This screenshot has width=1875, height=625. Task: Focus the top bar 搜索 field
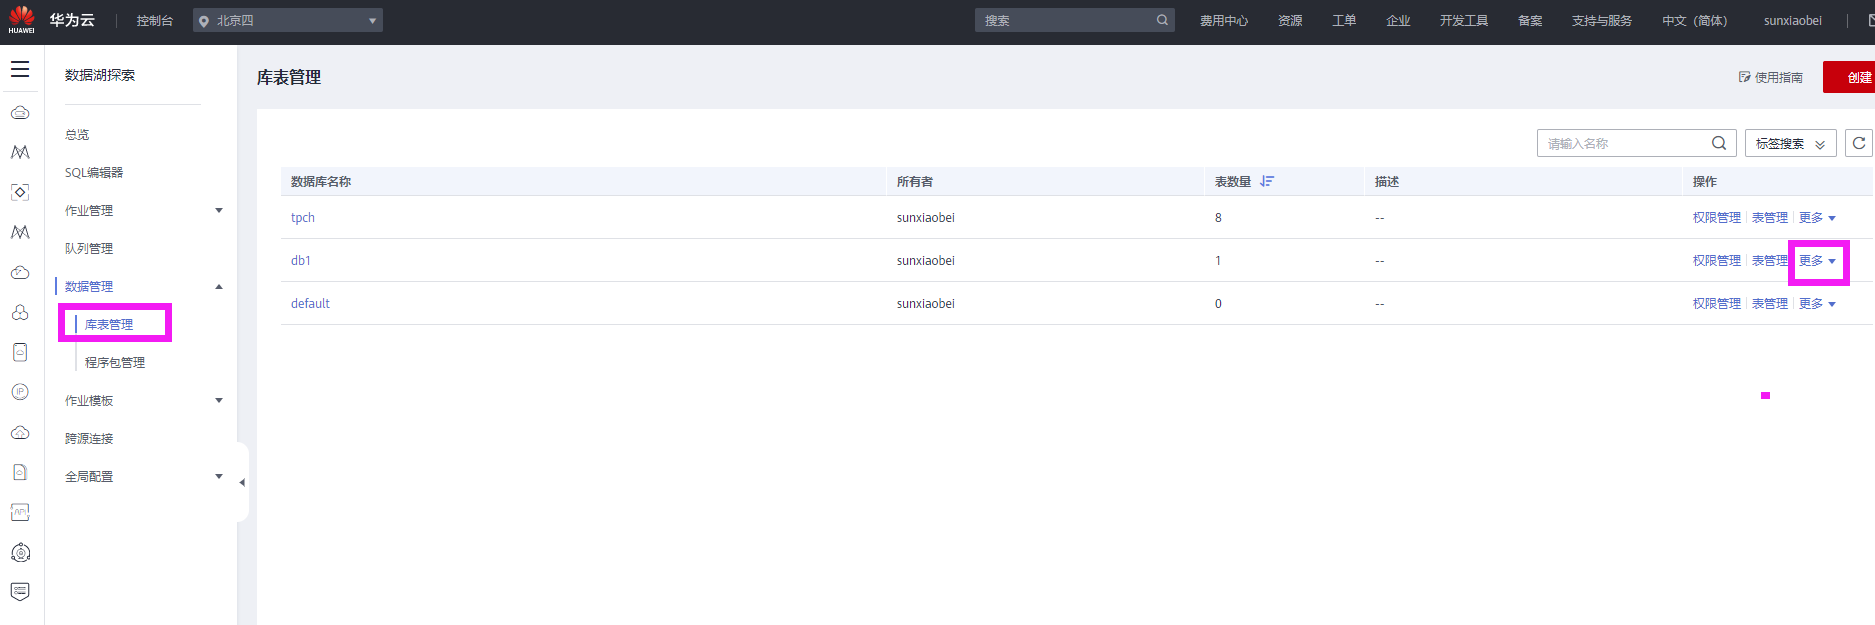click(1075, 20)
